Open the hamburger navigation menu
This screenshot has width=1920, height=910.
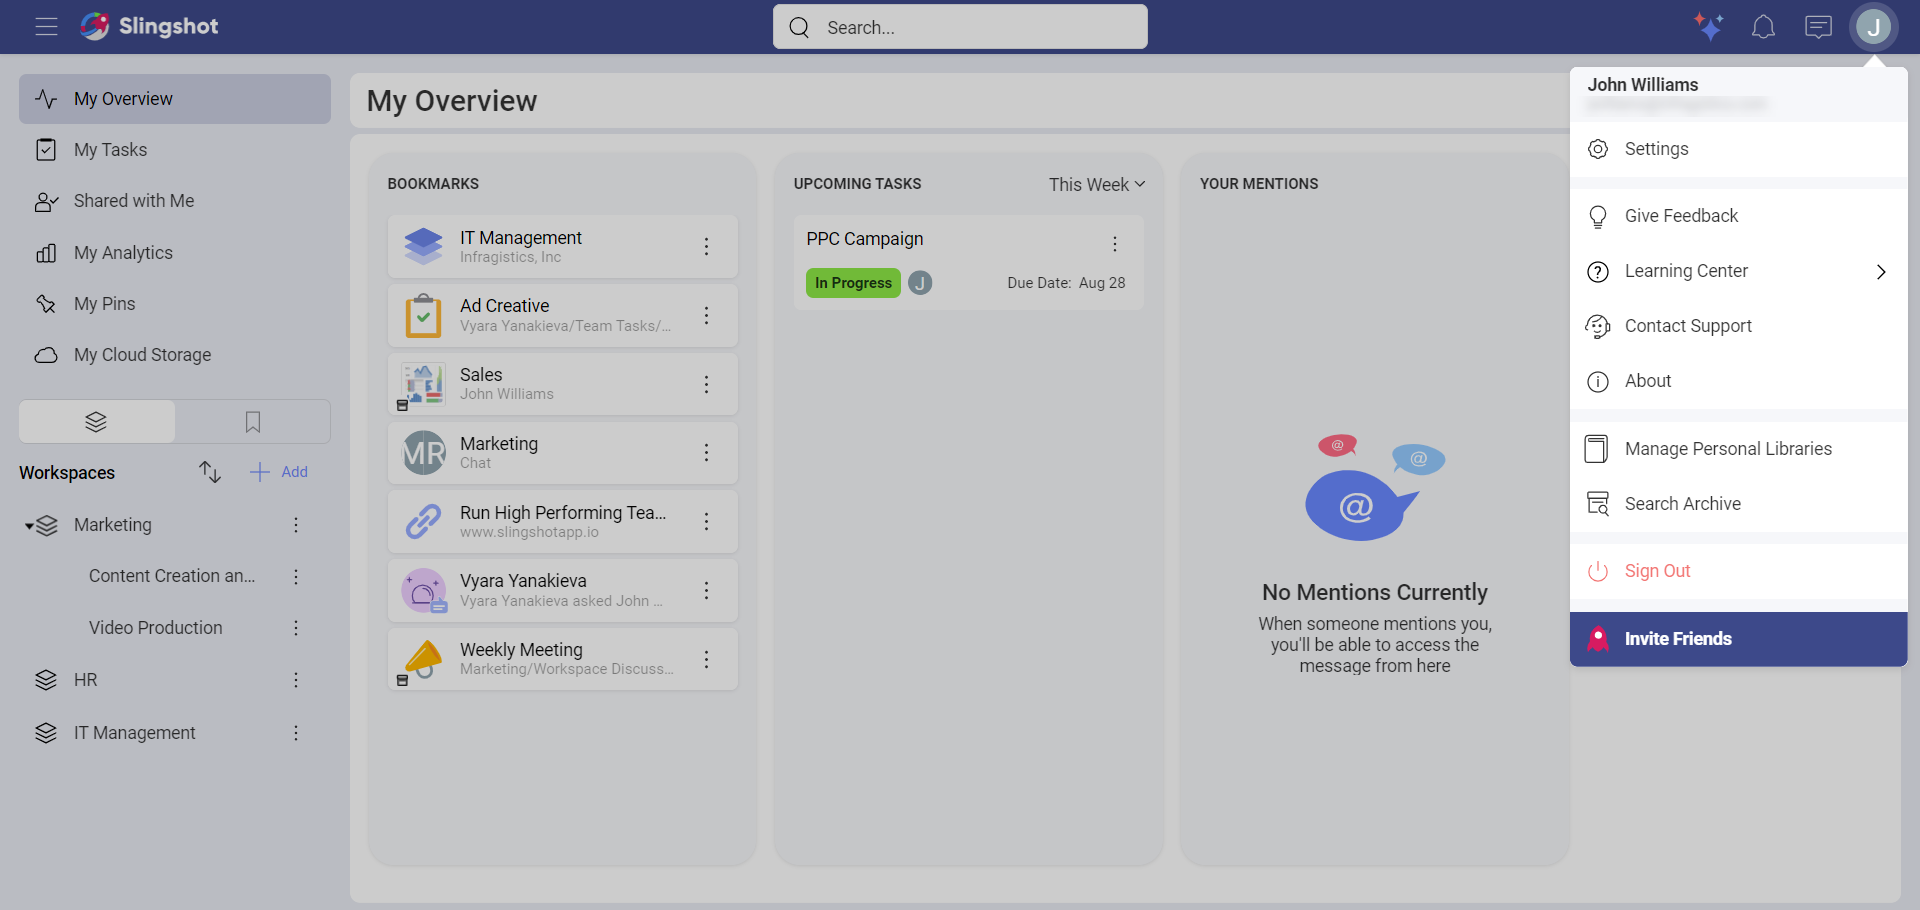point(46,27)
